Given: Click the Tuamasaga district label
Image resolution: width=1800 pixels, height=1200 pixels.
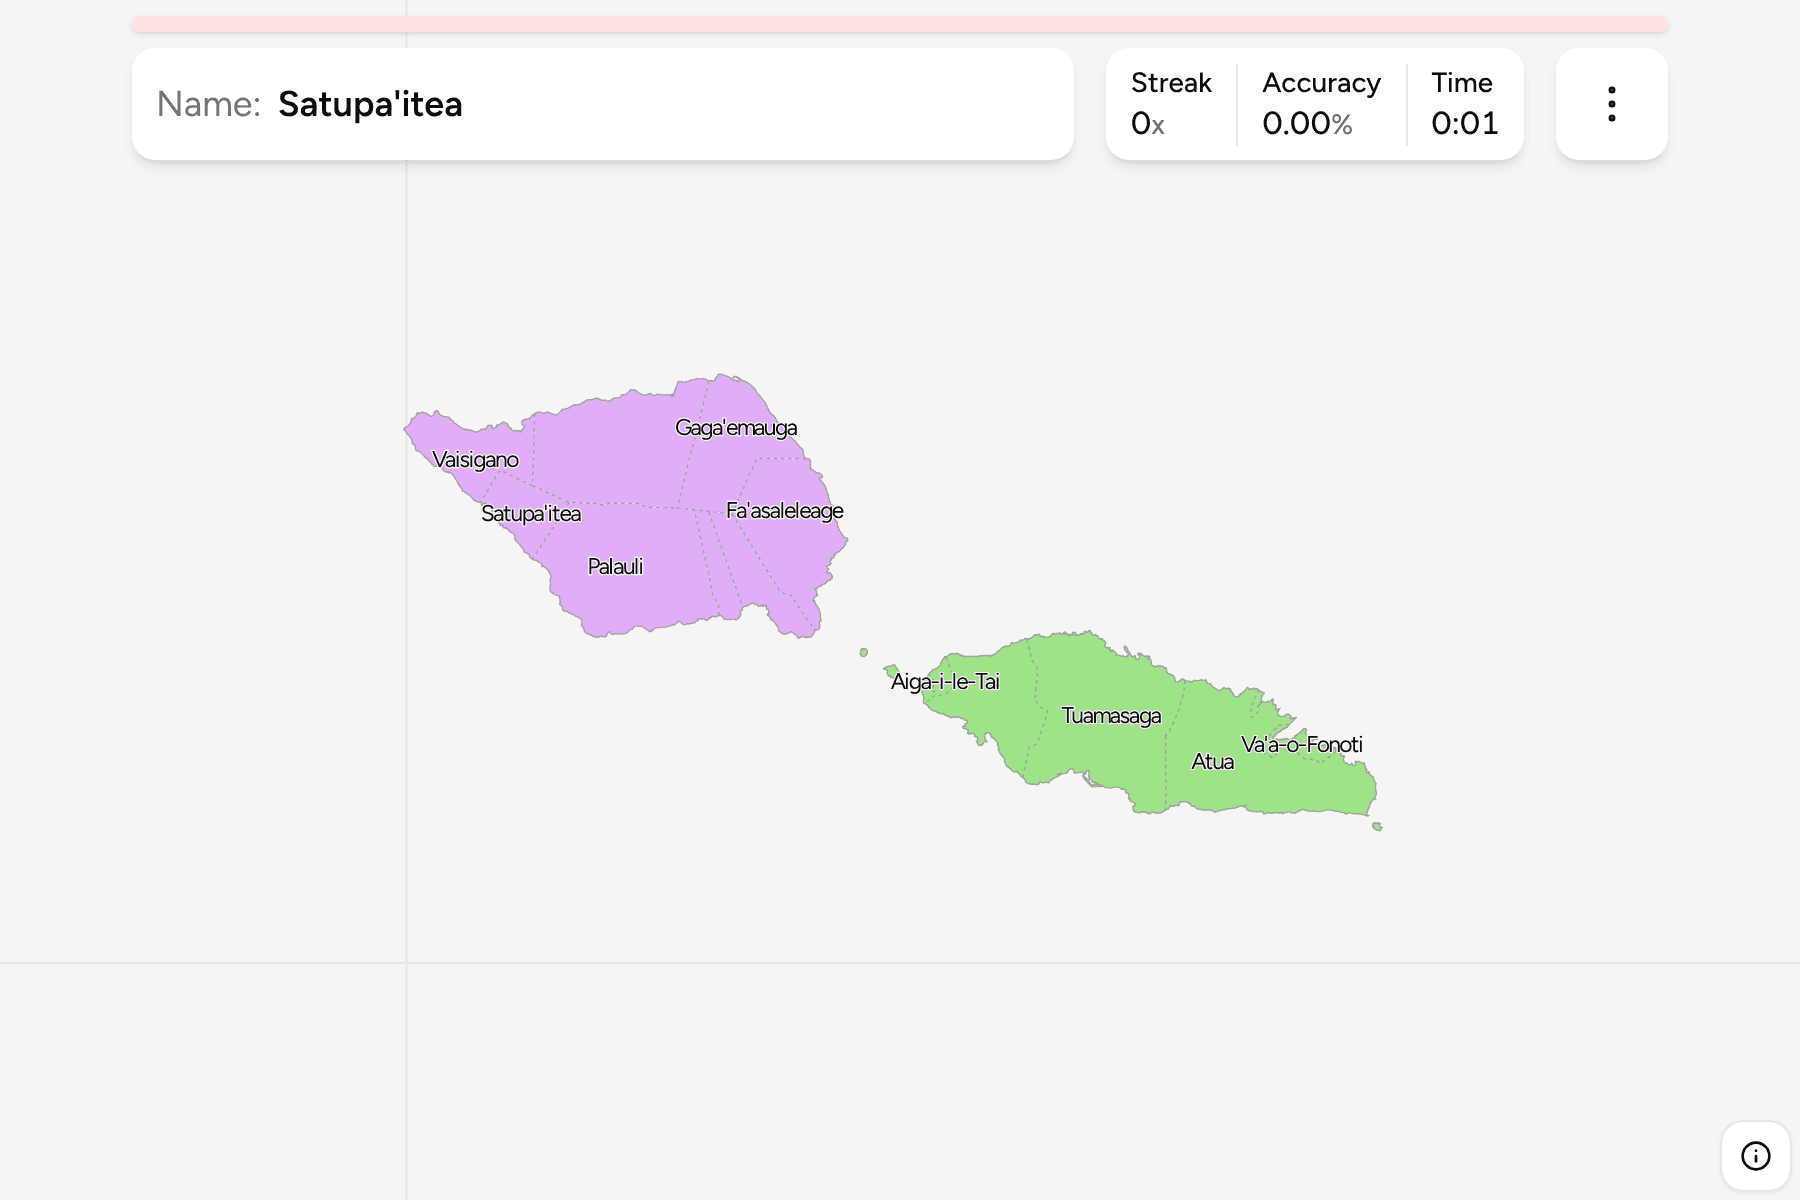Looking at the screenshot, I should tap(1111, 716).
